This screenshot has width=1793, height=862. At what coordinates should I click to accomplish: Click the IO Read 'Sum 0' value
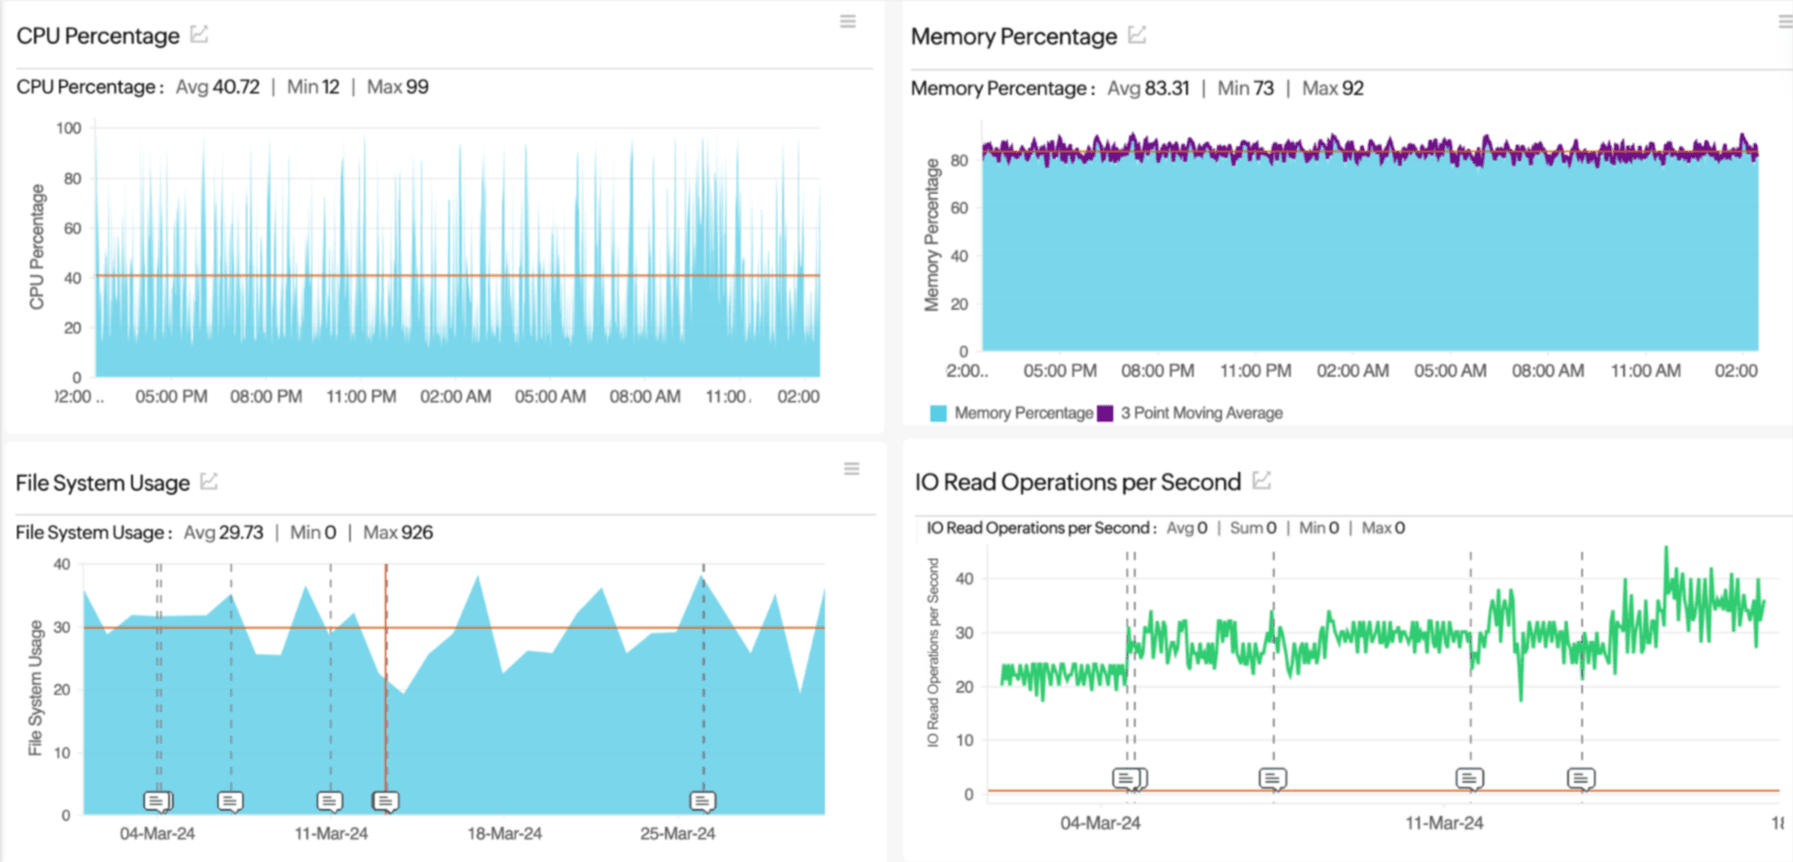coord(1253,528)
